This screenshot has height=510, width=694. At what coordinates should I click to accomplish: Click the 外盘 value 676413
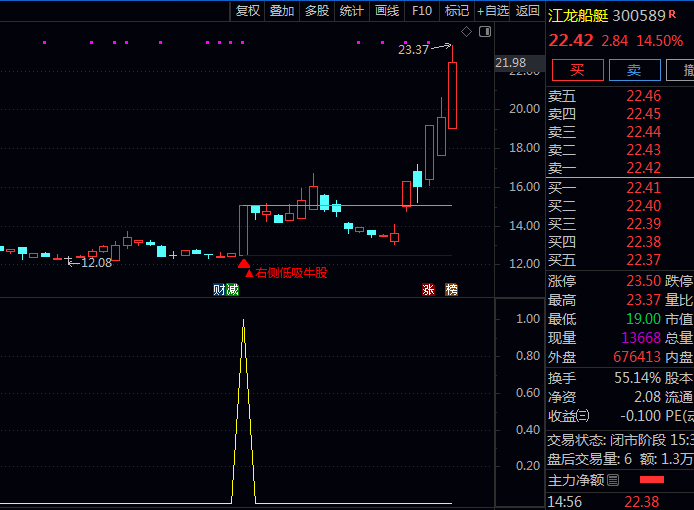coord(637,357)
